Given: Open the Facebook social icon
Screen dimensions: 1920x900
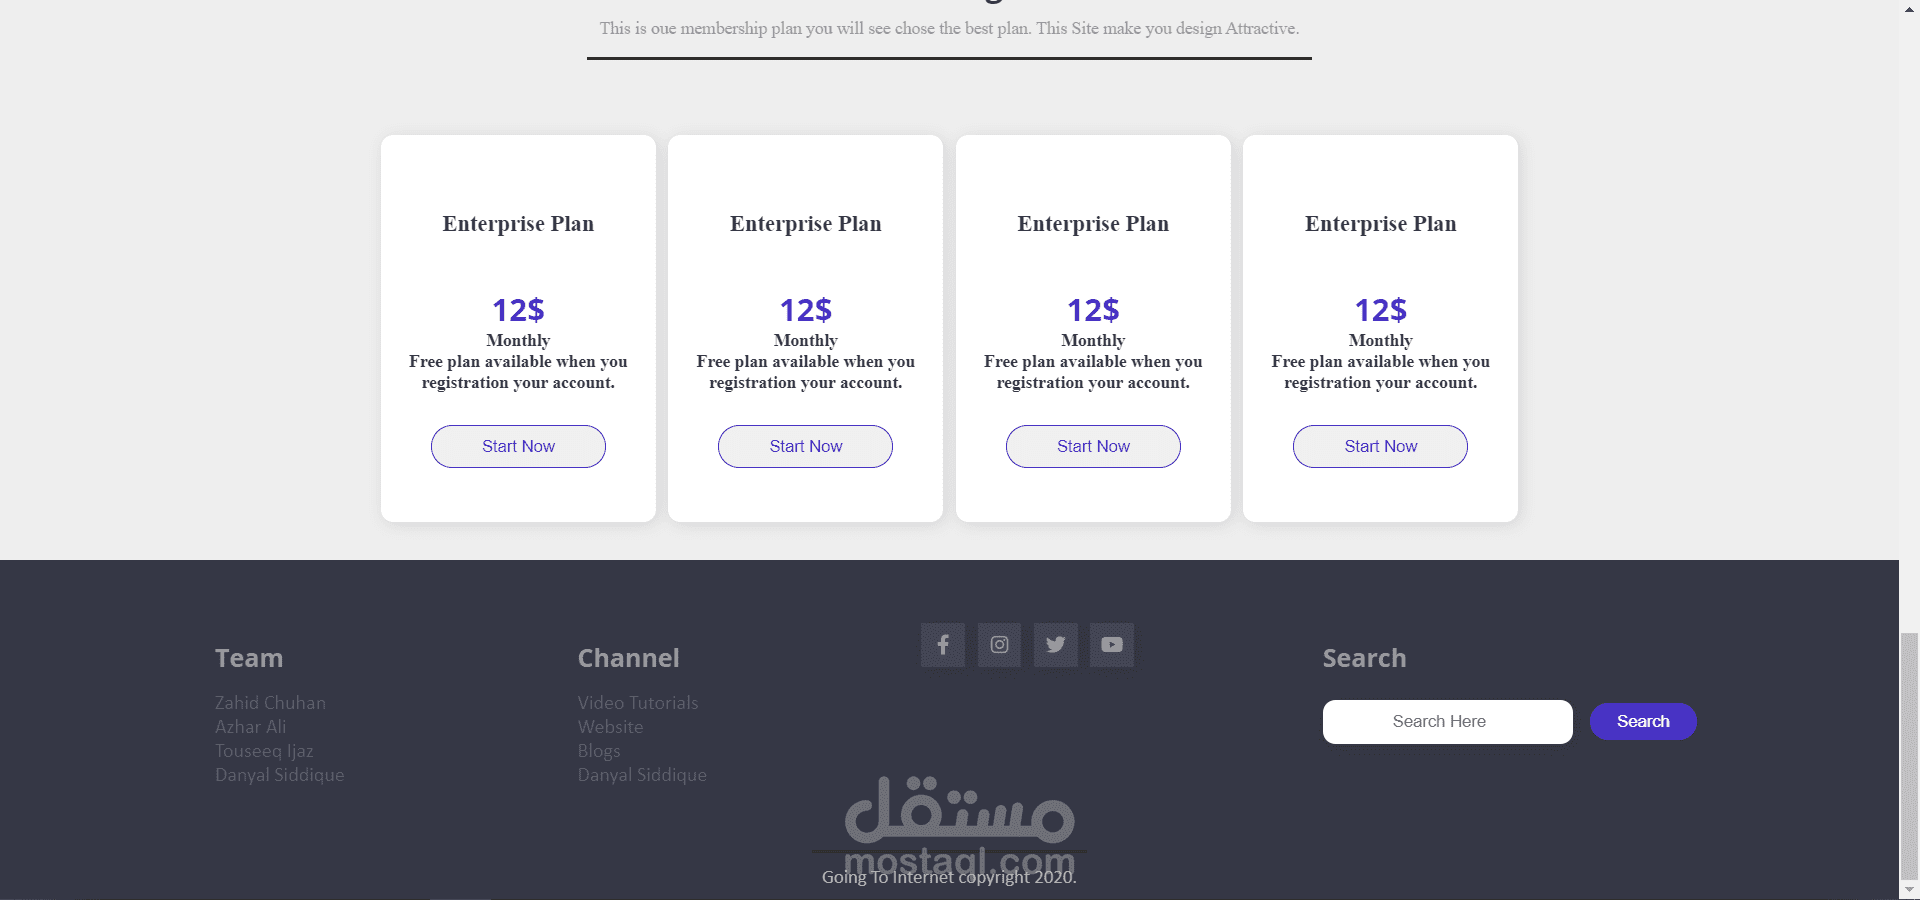Looking at the screenshot, I should [x=942, y=645].
